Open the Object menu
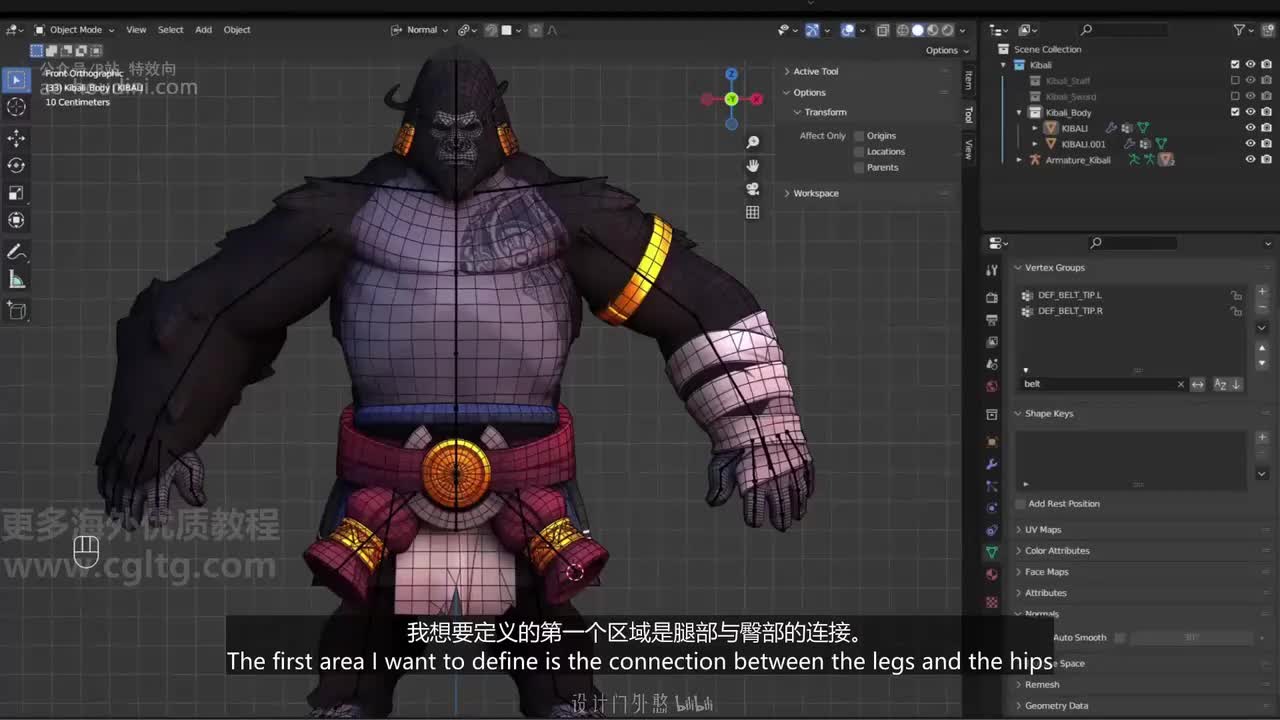1280x720 pixels. [x=237, y=30]
